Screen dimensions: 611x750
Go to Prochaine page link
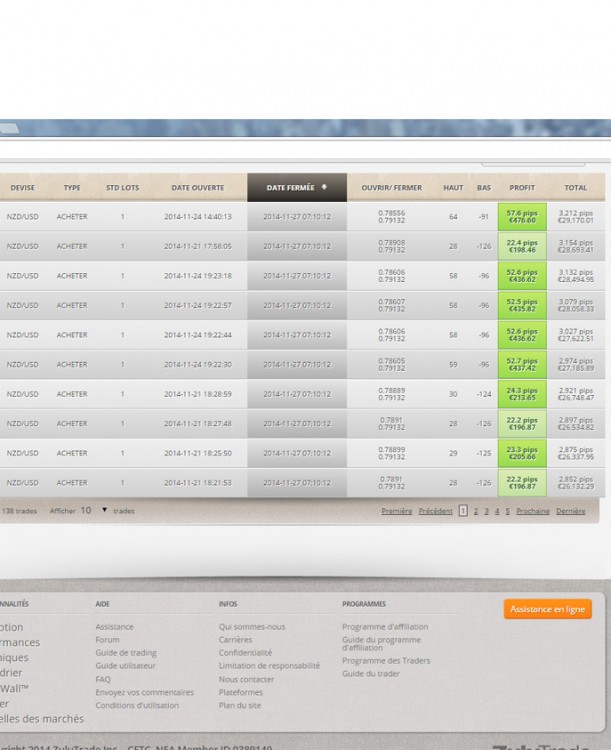pyautogui.click(x=533, y=511)
